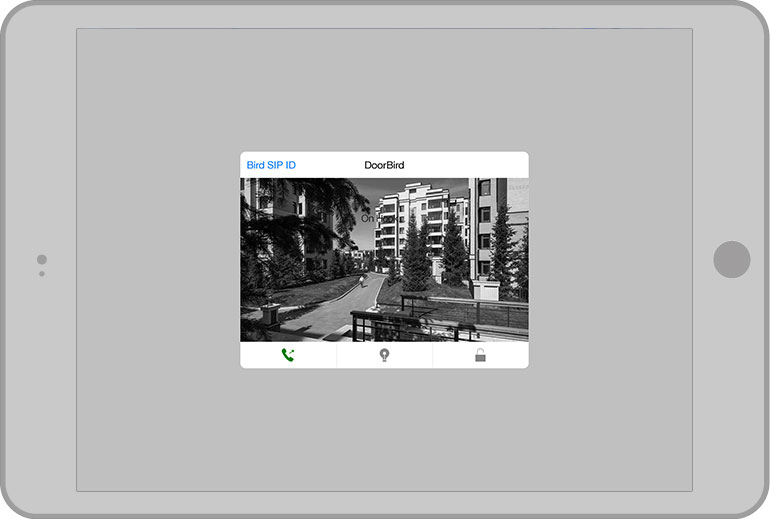
Task: Click the 'On Hook' status text
Action: [x=372, y=218]
